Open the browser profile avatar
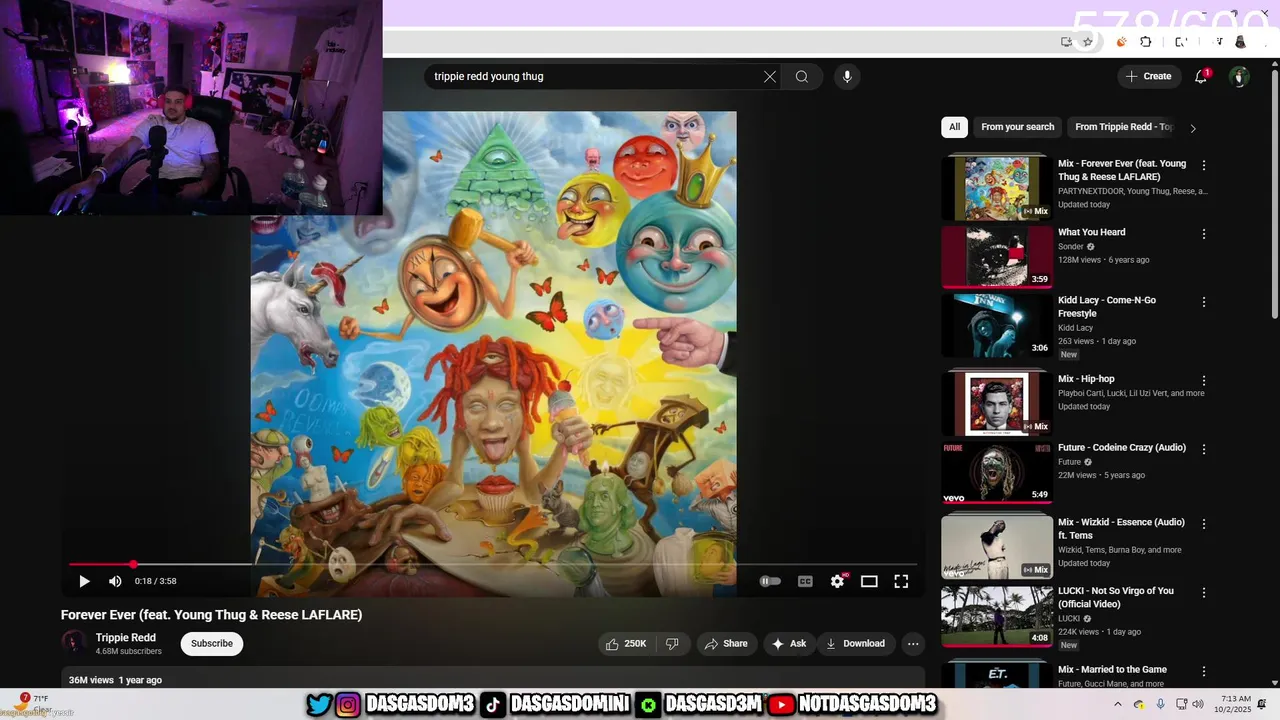1280x720 pixels. coord(1241,42)
